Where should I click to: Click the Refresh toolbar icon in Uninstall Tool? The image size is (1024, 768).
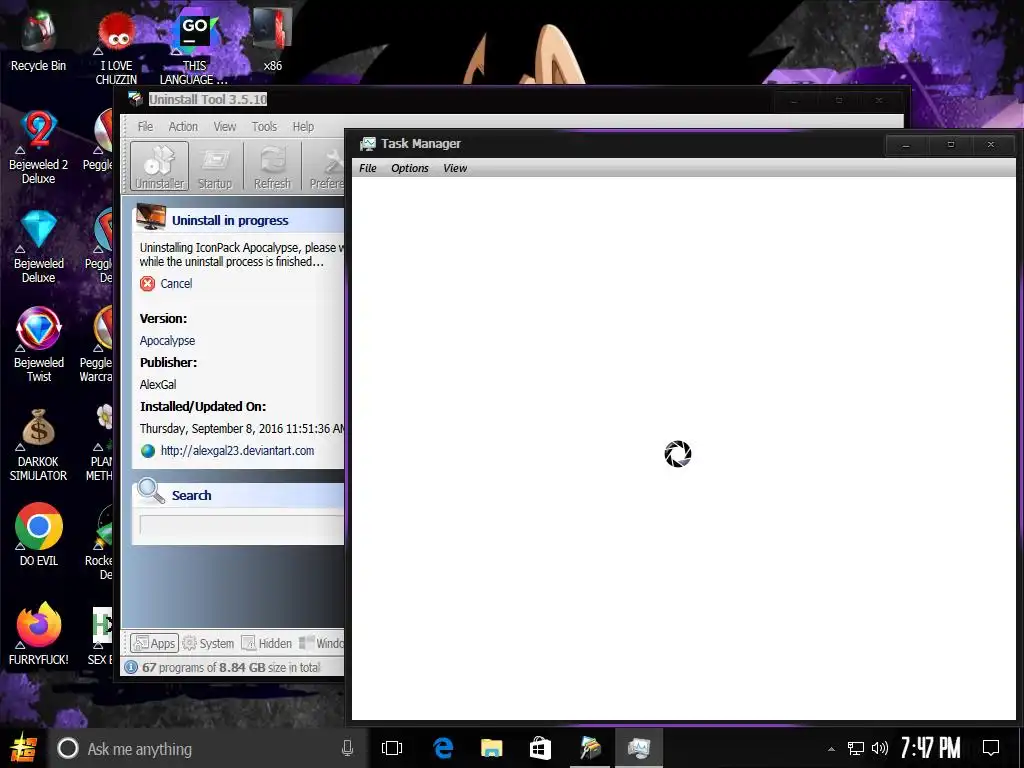point(272,167)
